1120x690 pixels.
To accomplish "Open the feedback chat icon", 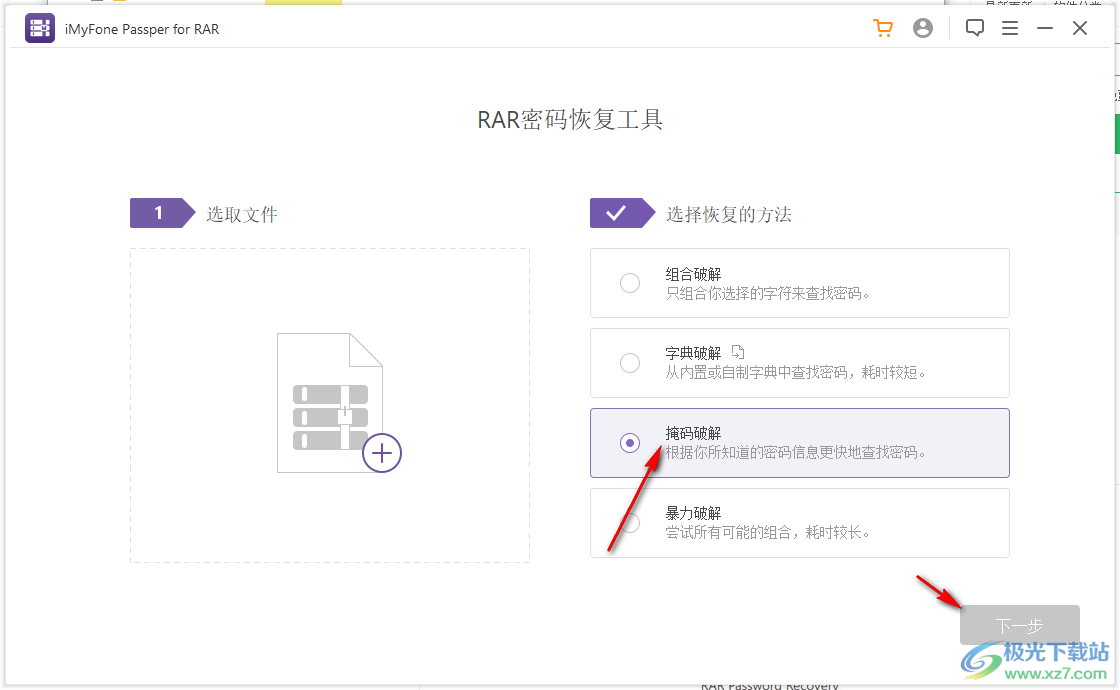I will 974,28.
